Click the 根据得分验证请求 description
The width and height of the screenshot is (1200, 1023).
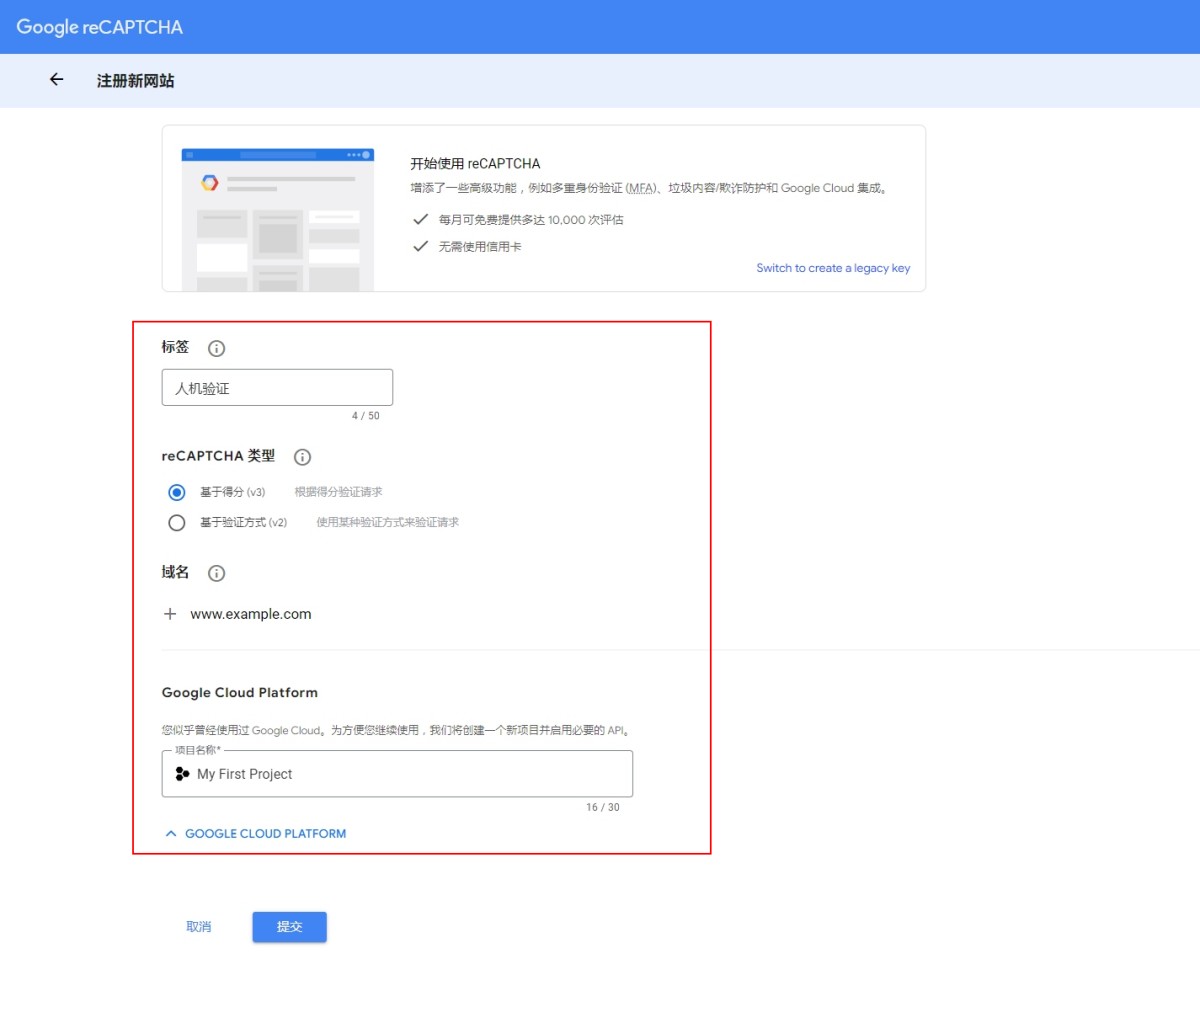tap(338, 492)
